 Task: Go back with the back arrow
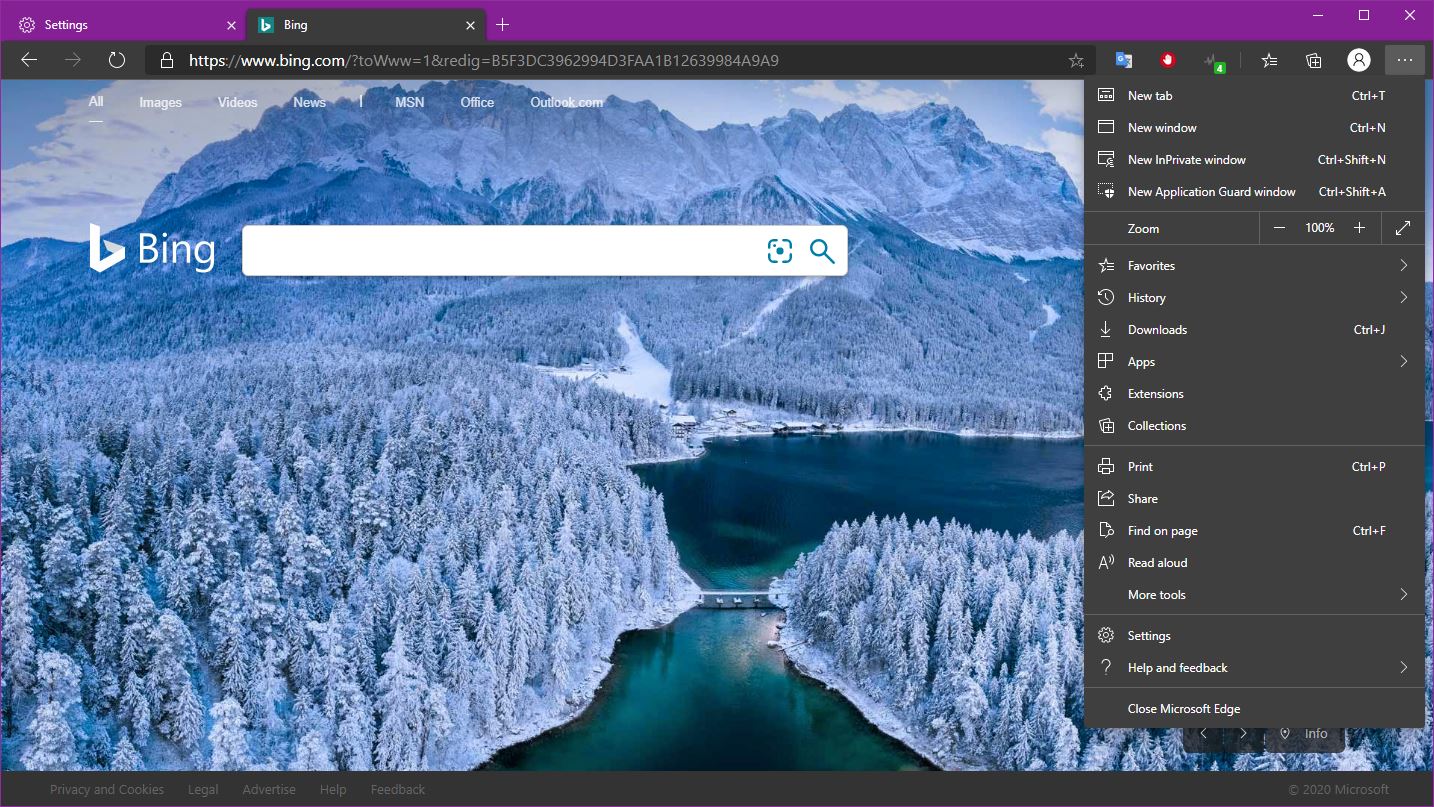(29, 60)
